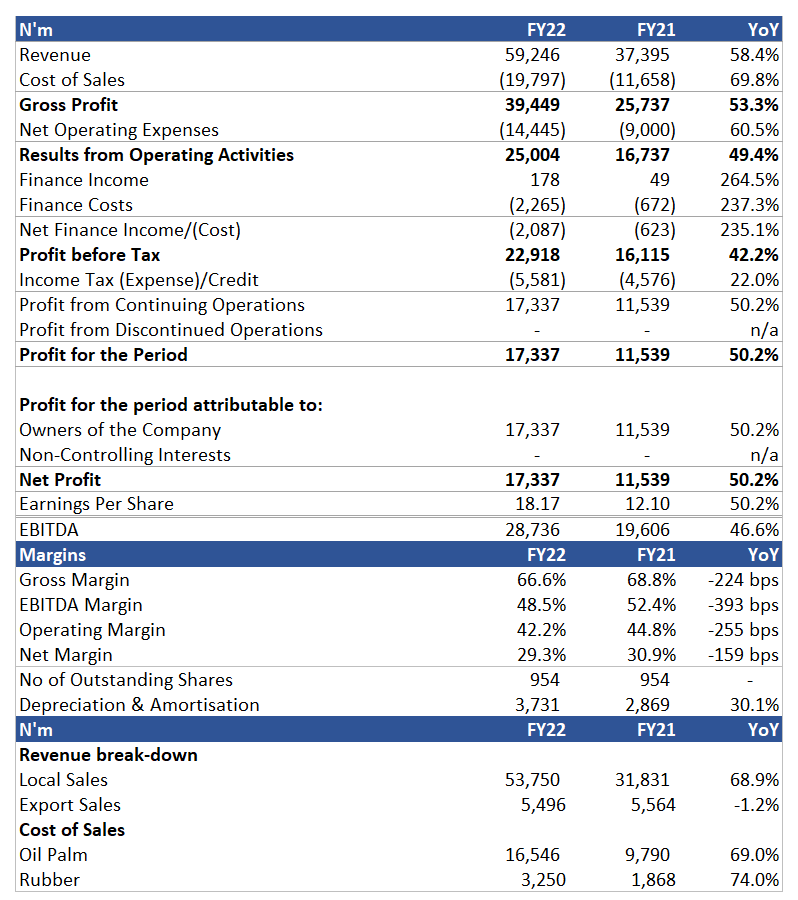Click the Local Sales label
The image size is (798, 900).
coord(64,780)
